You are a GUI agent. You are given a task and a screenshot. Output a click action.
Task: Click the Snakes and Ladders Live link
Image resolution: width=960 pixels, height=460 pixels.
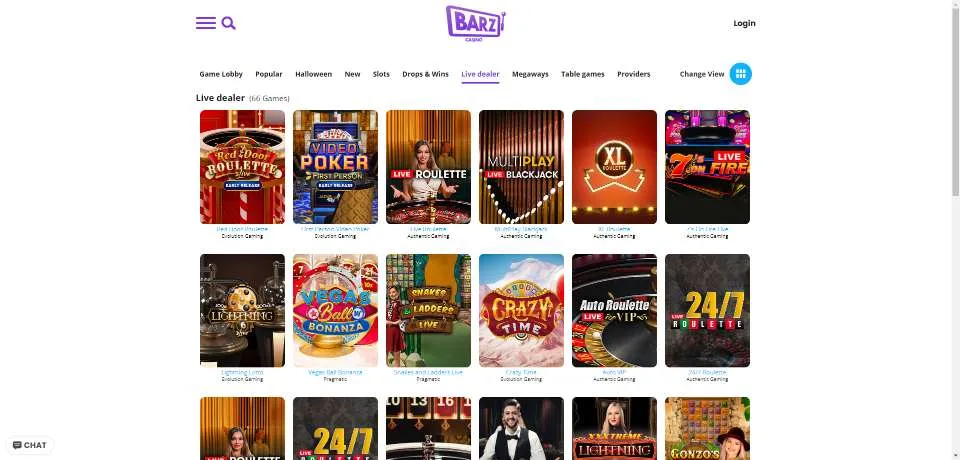(429, 372)
